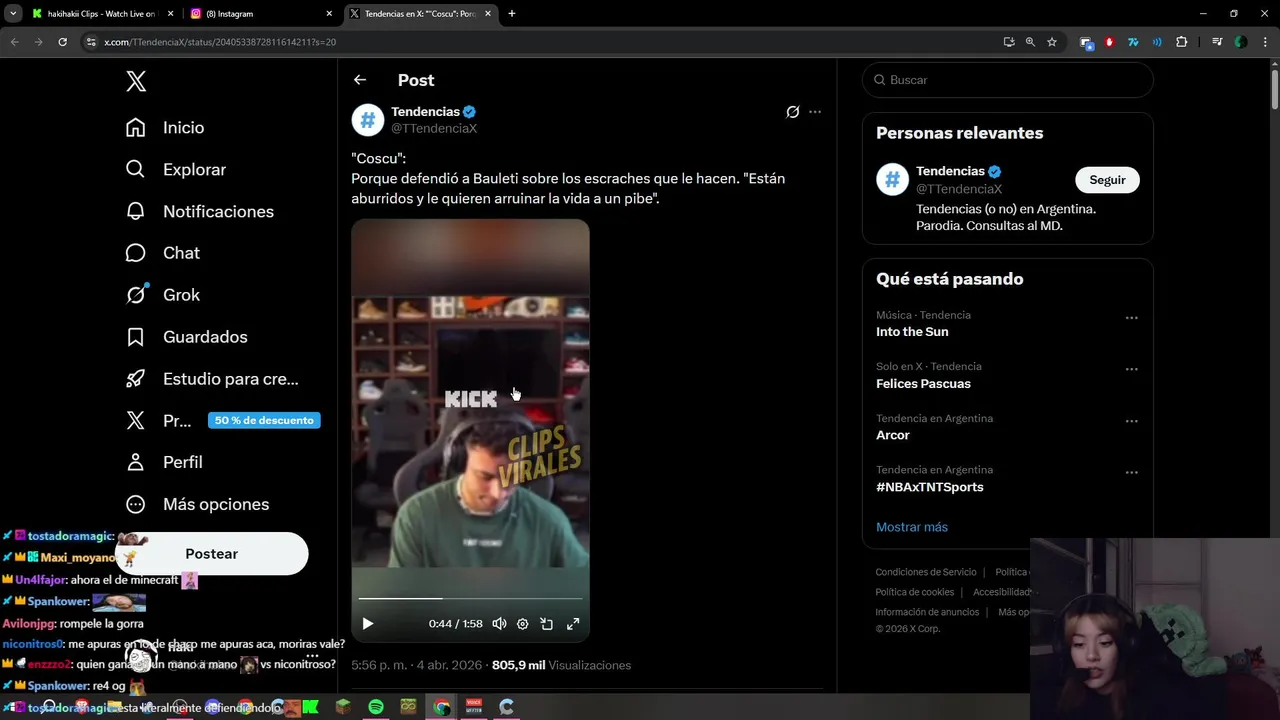Viewport: 1280px width, 720px height.
Task: Play the video in the post
Action: coord(368,624)
